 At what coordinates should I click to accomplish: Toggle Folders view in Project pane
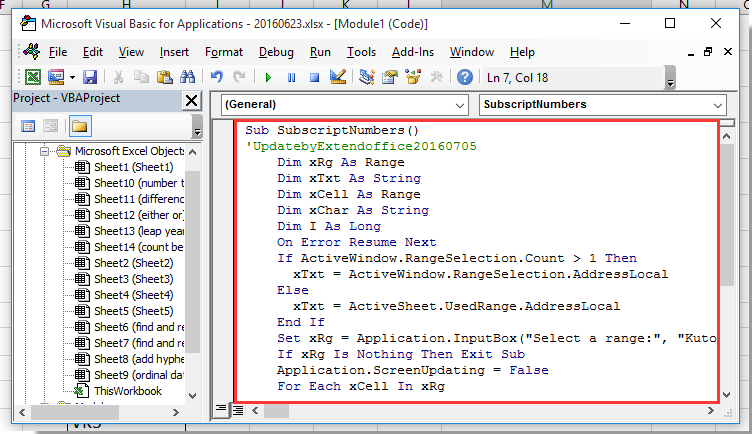tap(79, 126)
